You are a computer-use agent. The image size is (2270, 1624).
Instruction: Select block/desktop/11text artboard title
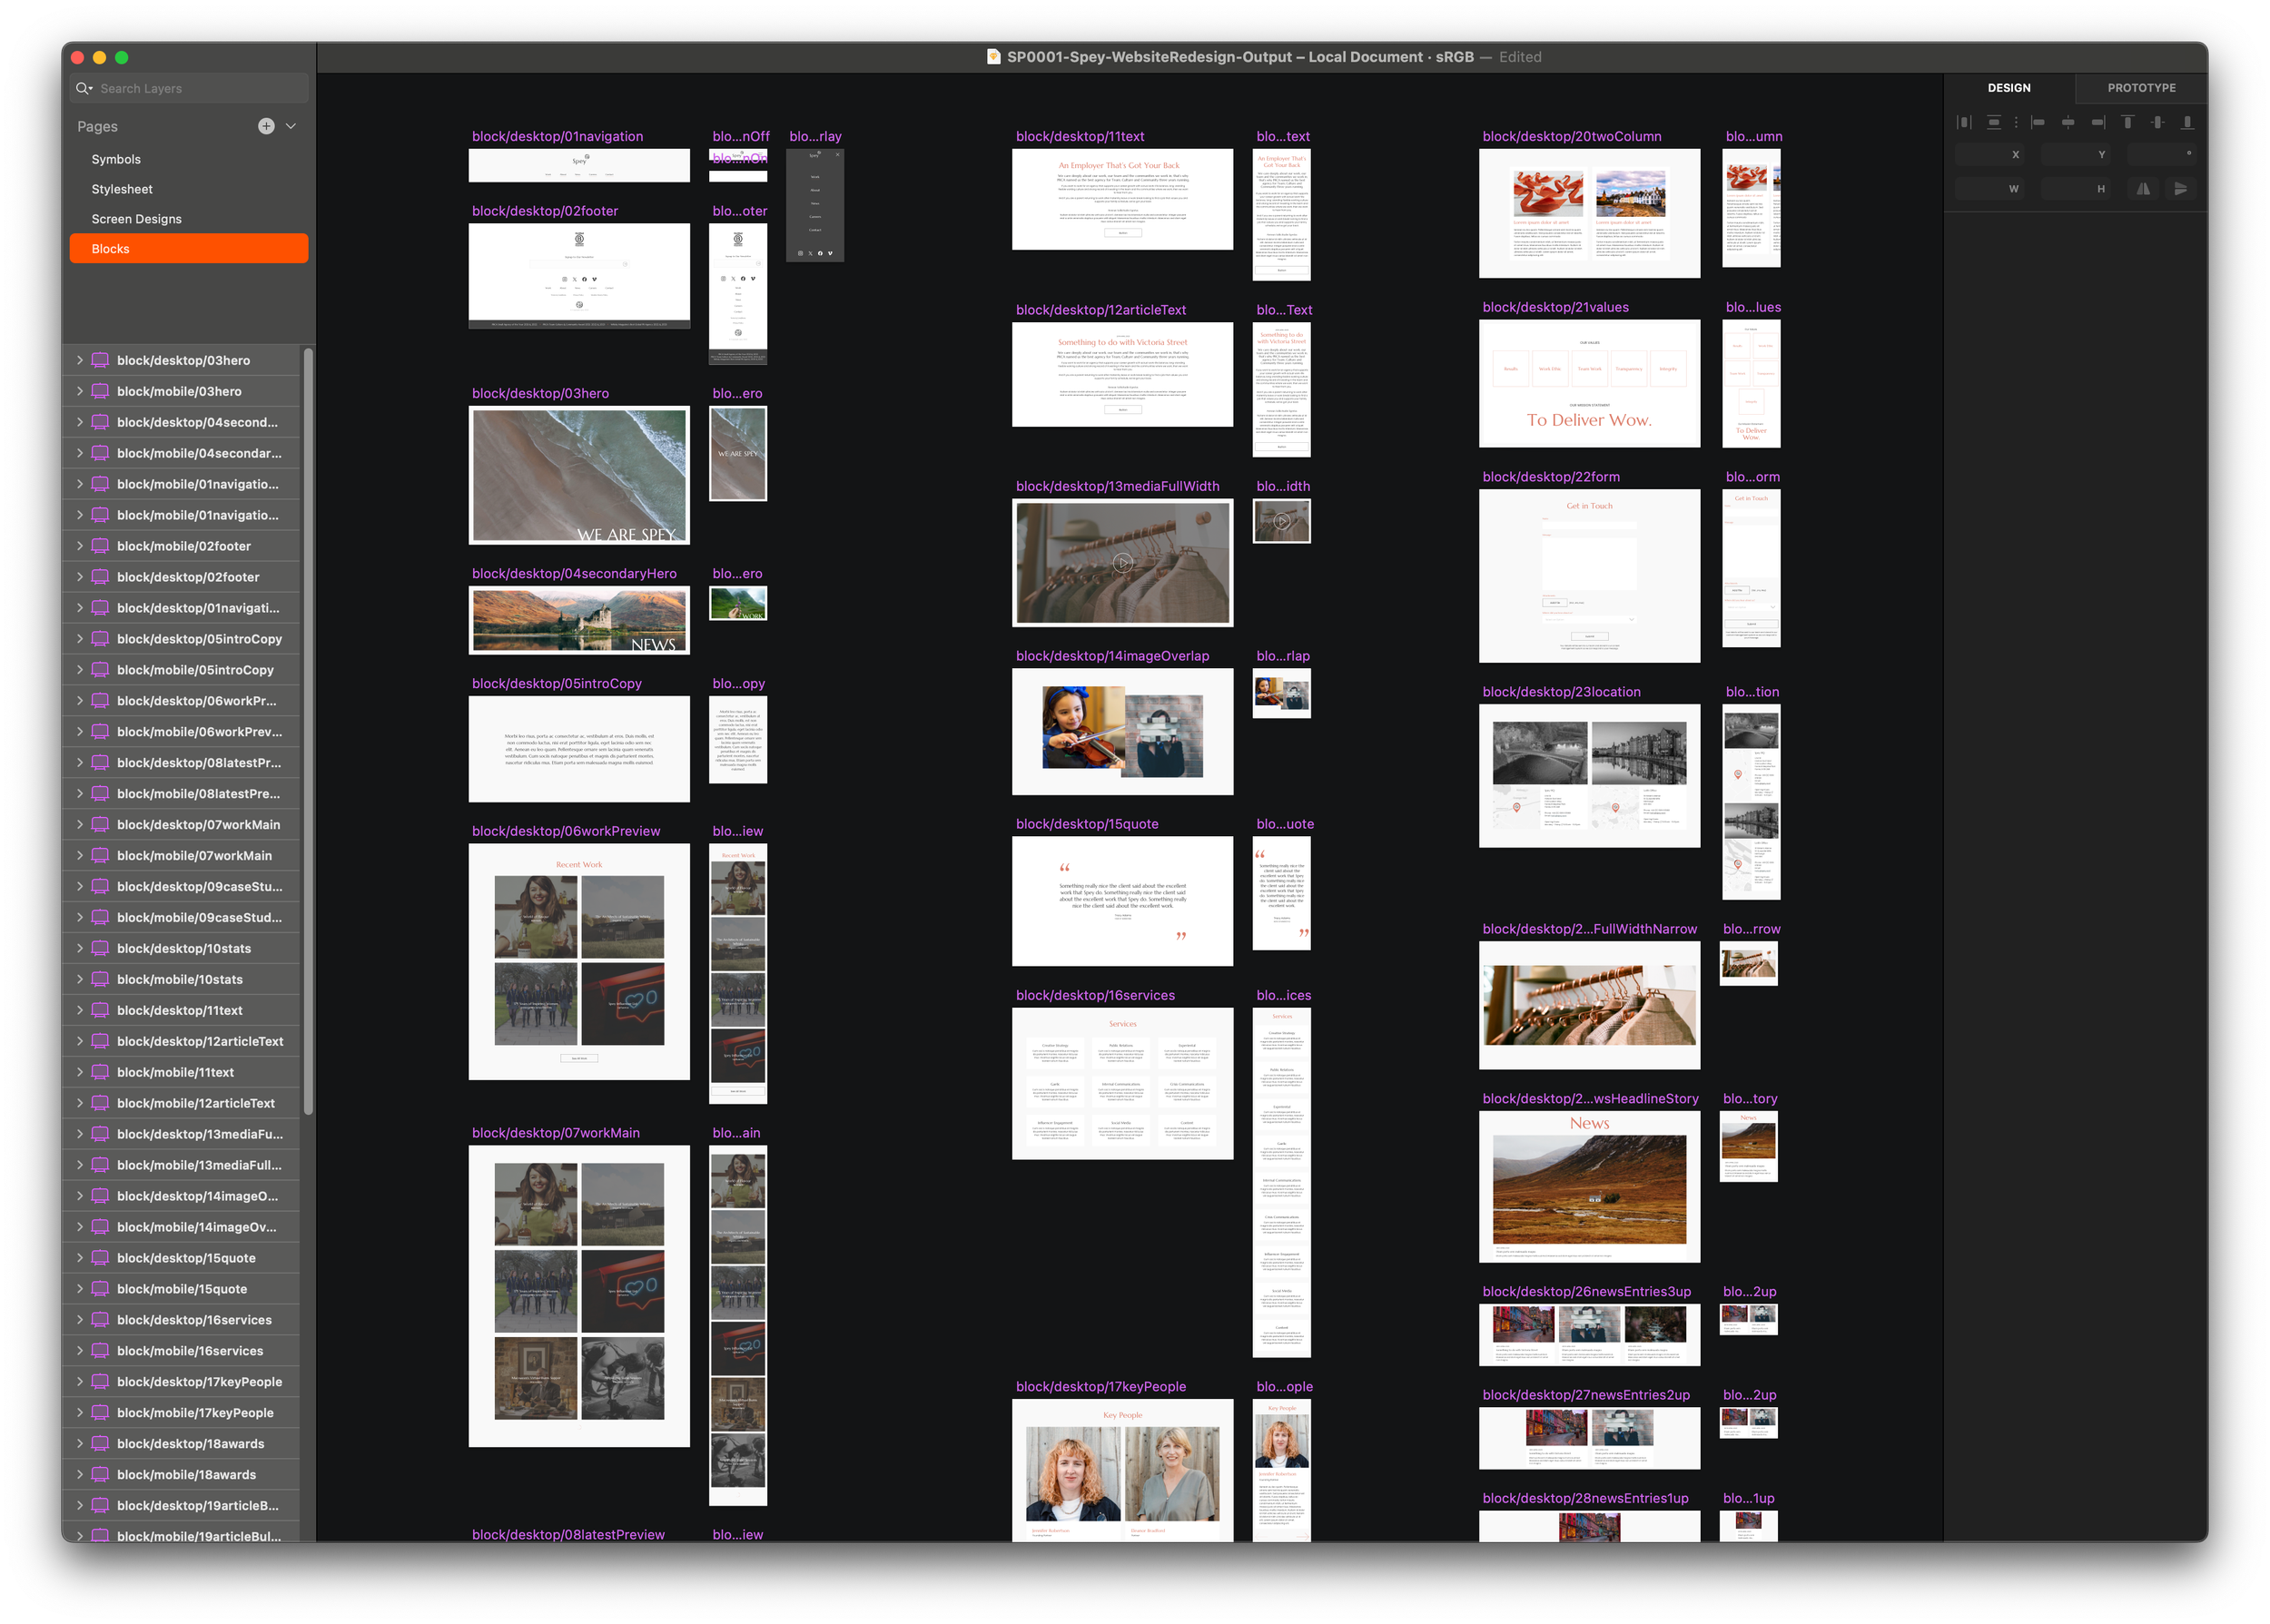point(1080,137)
